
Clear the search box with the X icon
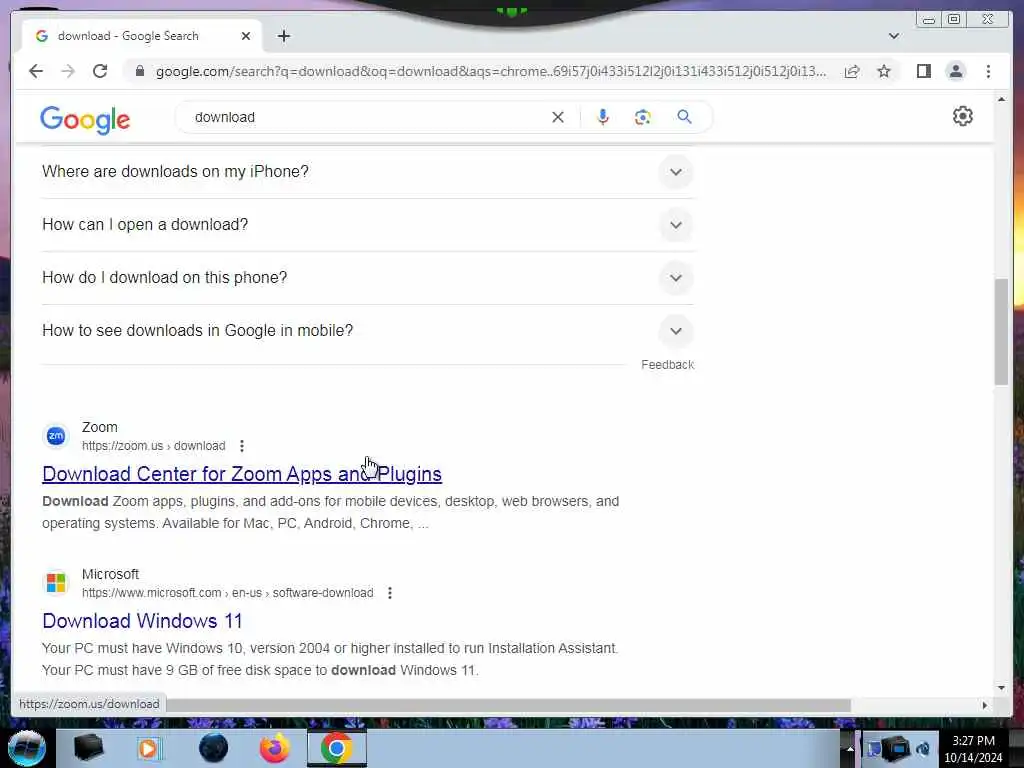558,117
